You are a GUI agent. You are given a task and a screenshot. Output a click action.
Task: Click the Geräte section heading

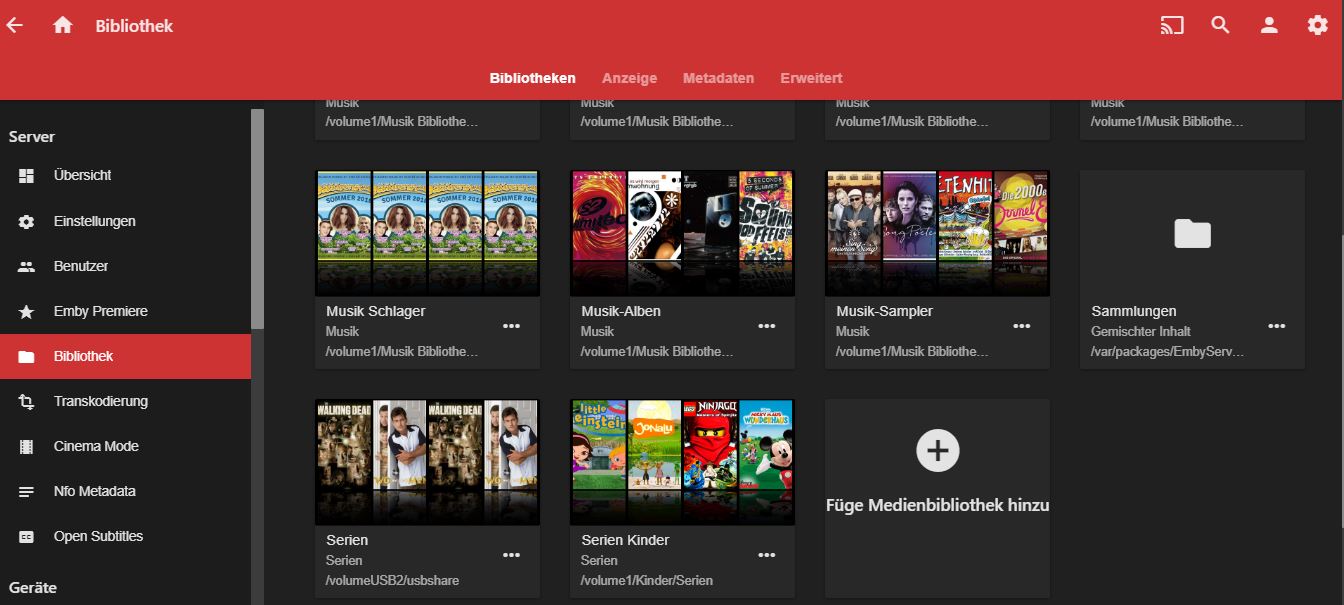coord(33,588)
